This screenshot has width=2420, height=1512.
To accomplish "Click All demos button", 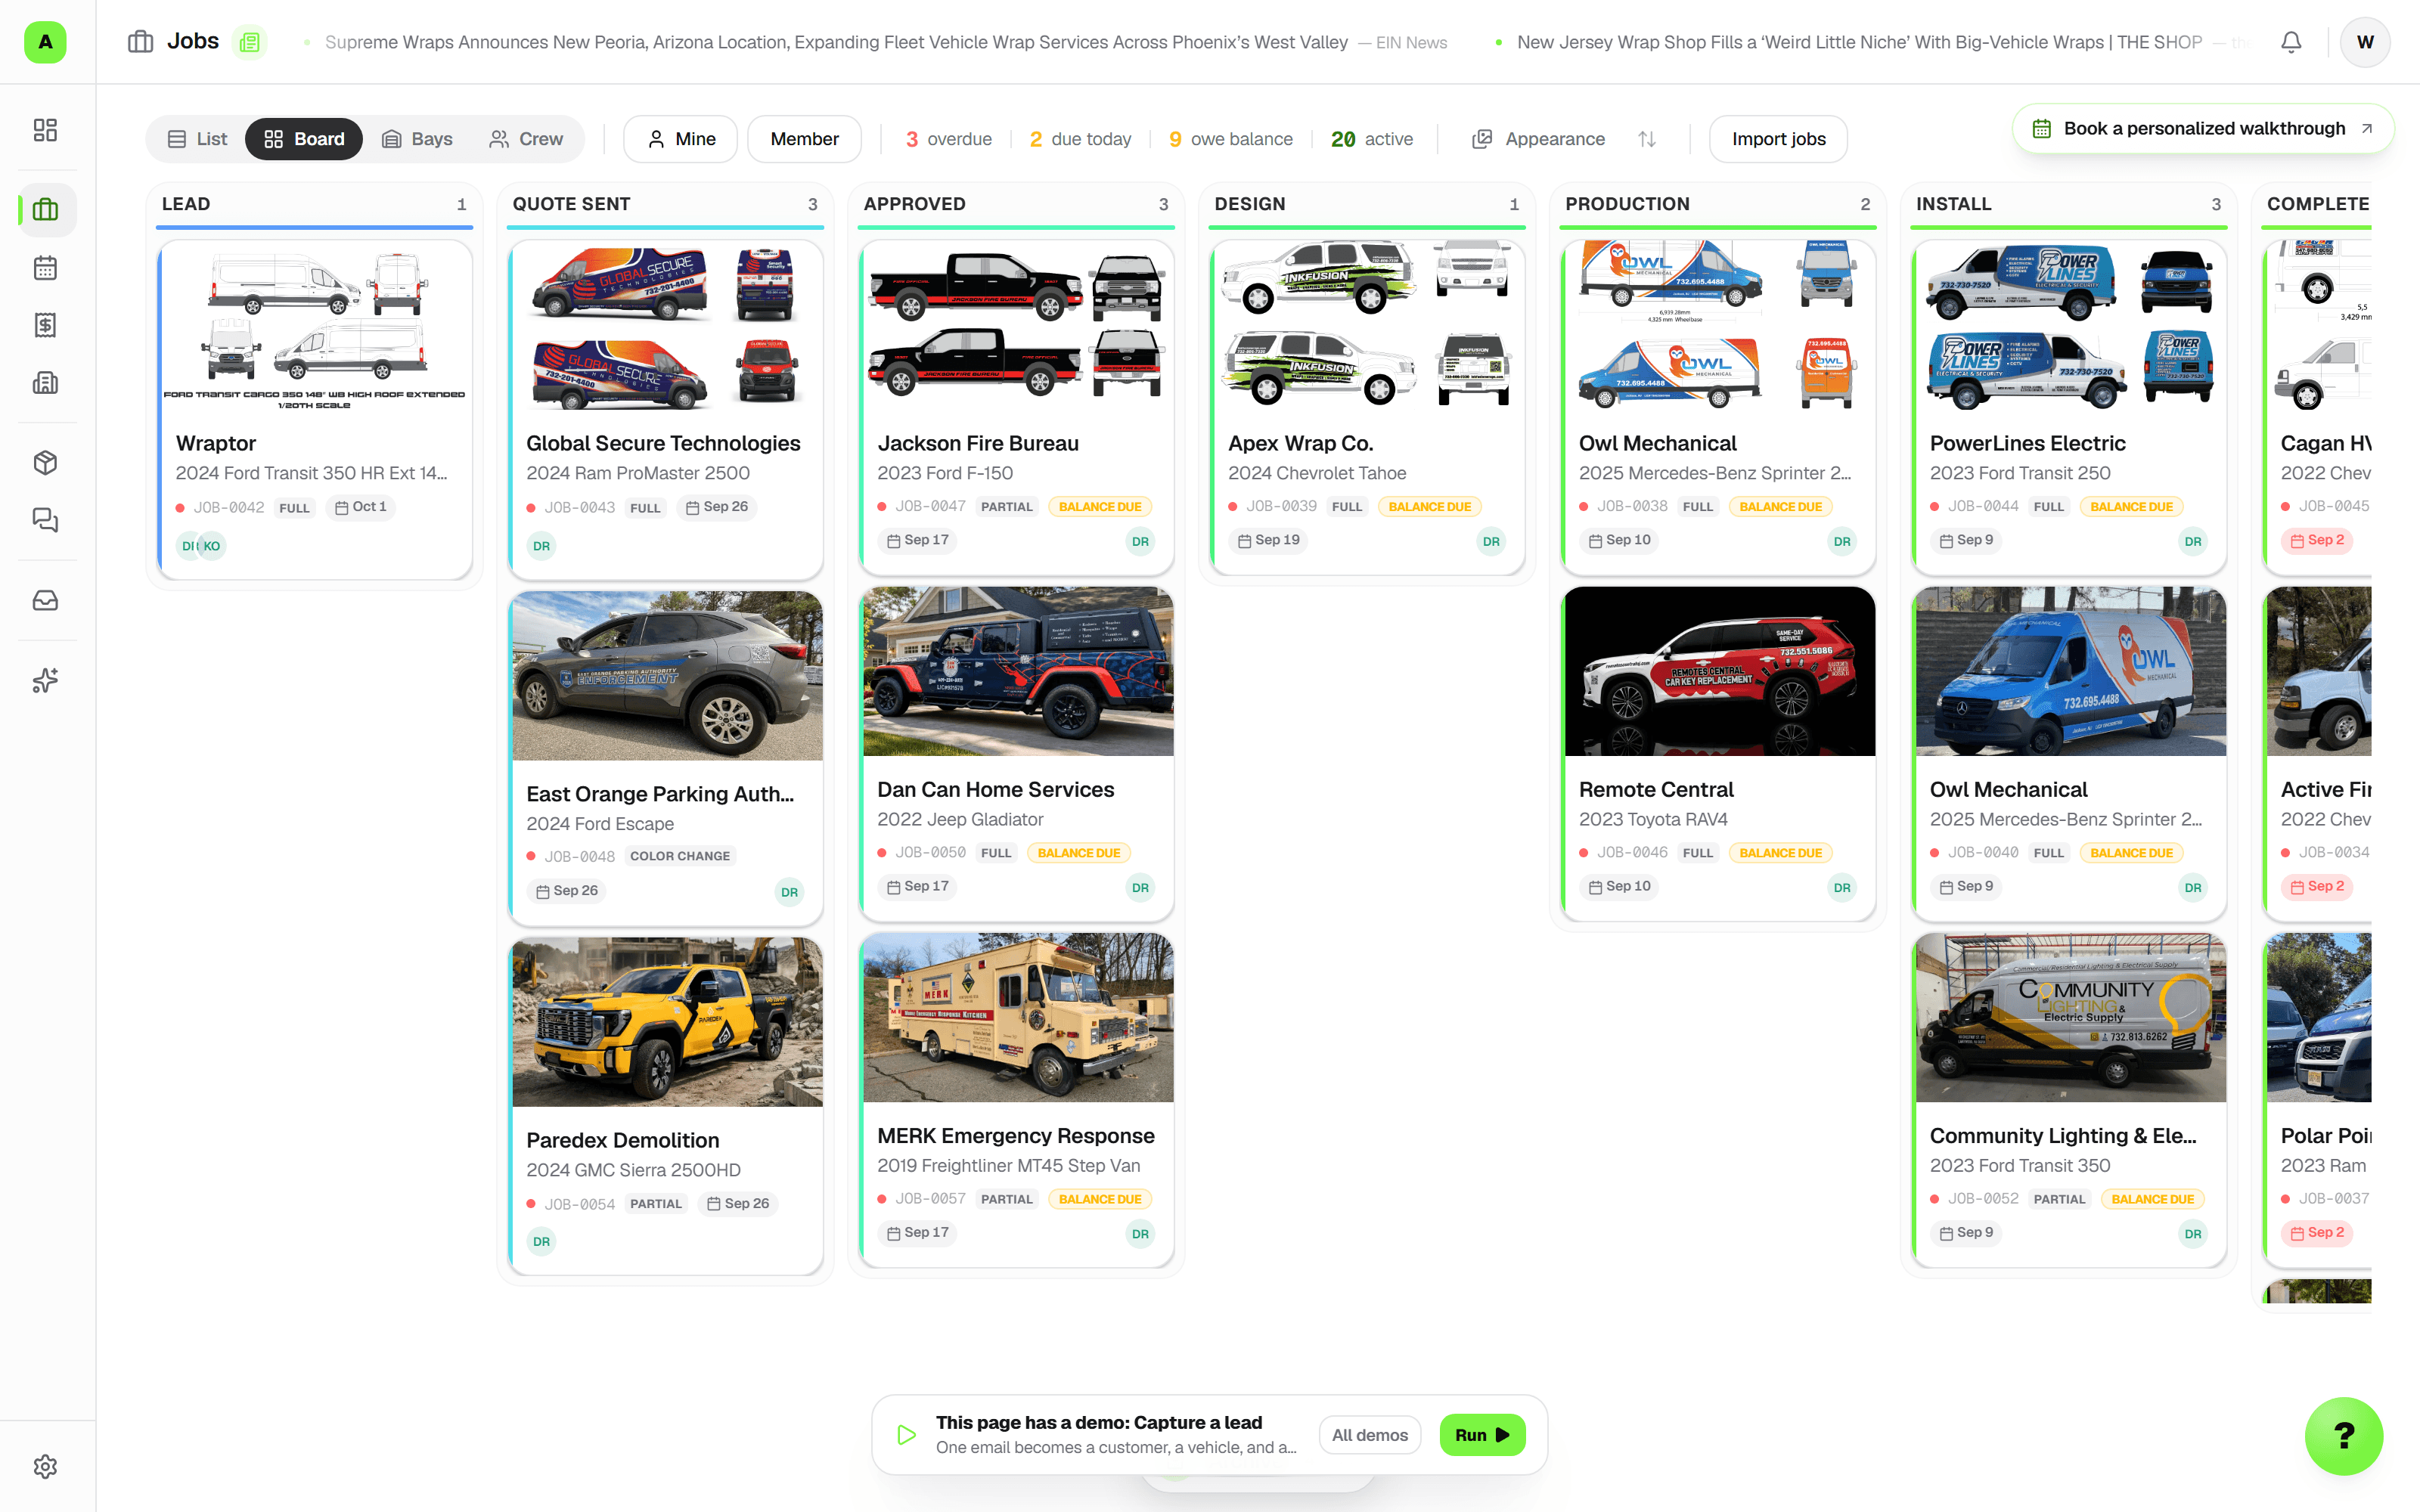I will pos(1369,1435).
